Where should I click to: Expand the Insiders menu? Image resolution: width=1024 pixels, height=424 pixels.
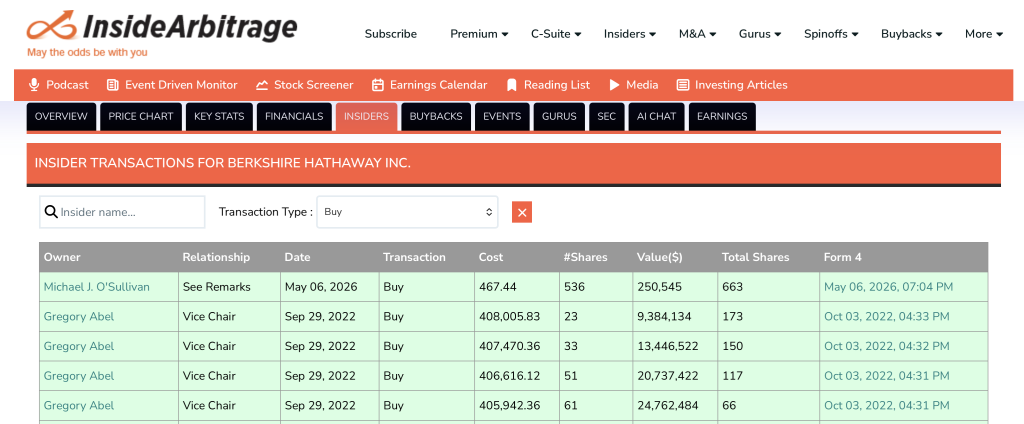click(630, 34)
